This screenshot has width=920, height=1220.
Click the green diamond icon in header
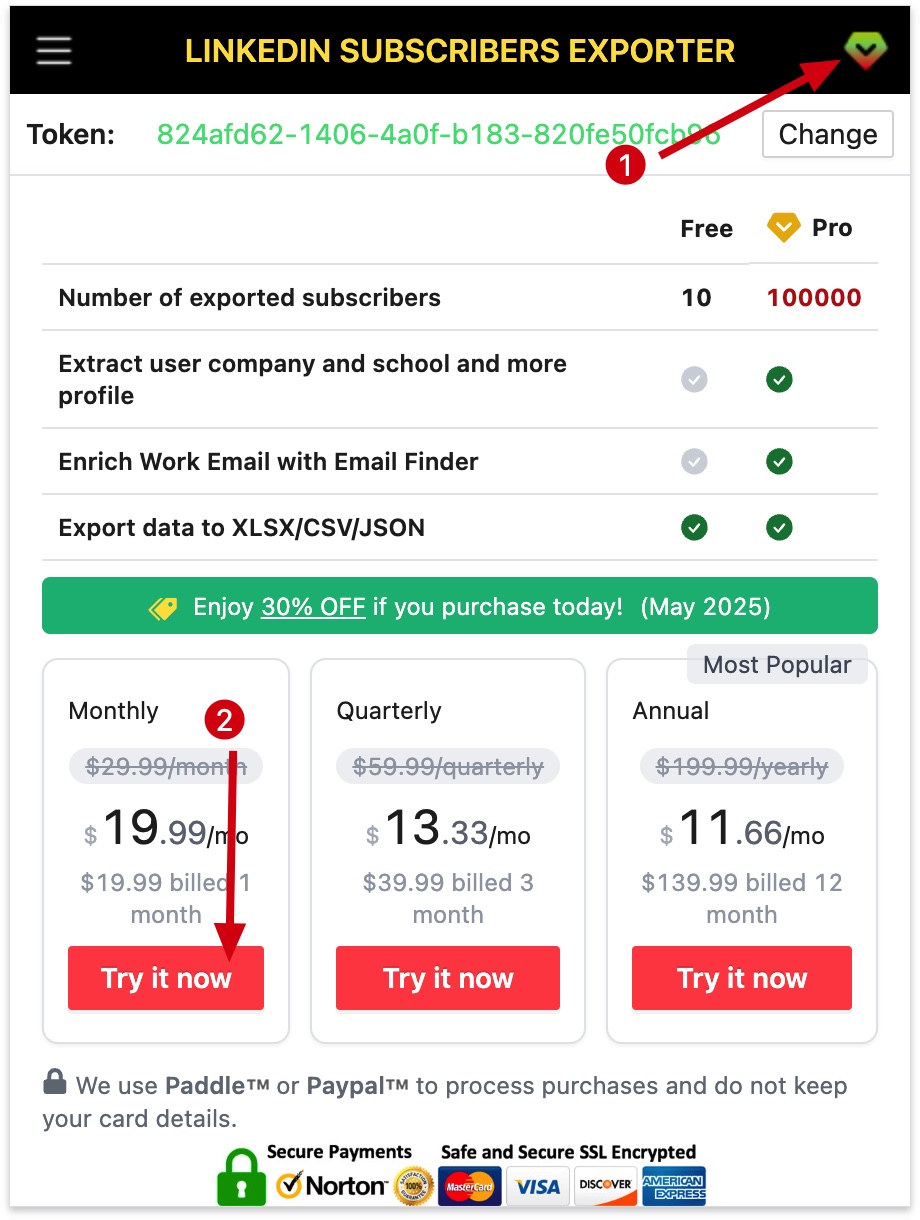(863, 49)
